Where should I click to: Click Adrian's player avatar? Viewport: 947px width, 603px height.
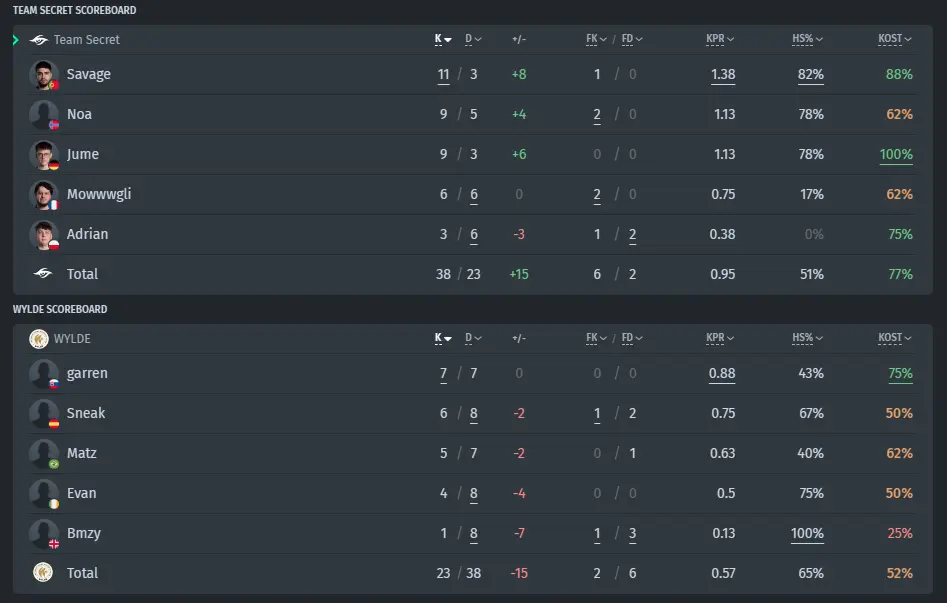tap(43, 234)
